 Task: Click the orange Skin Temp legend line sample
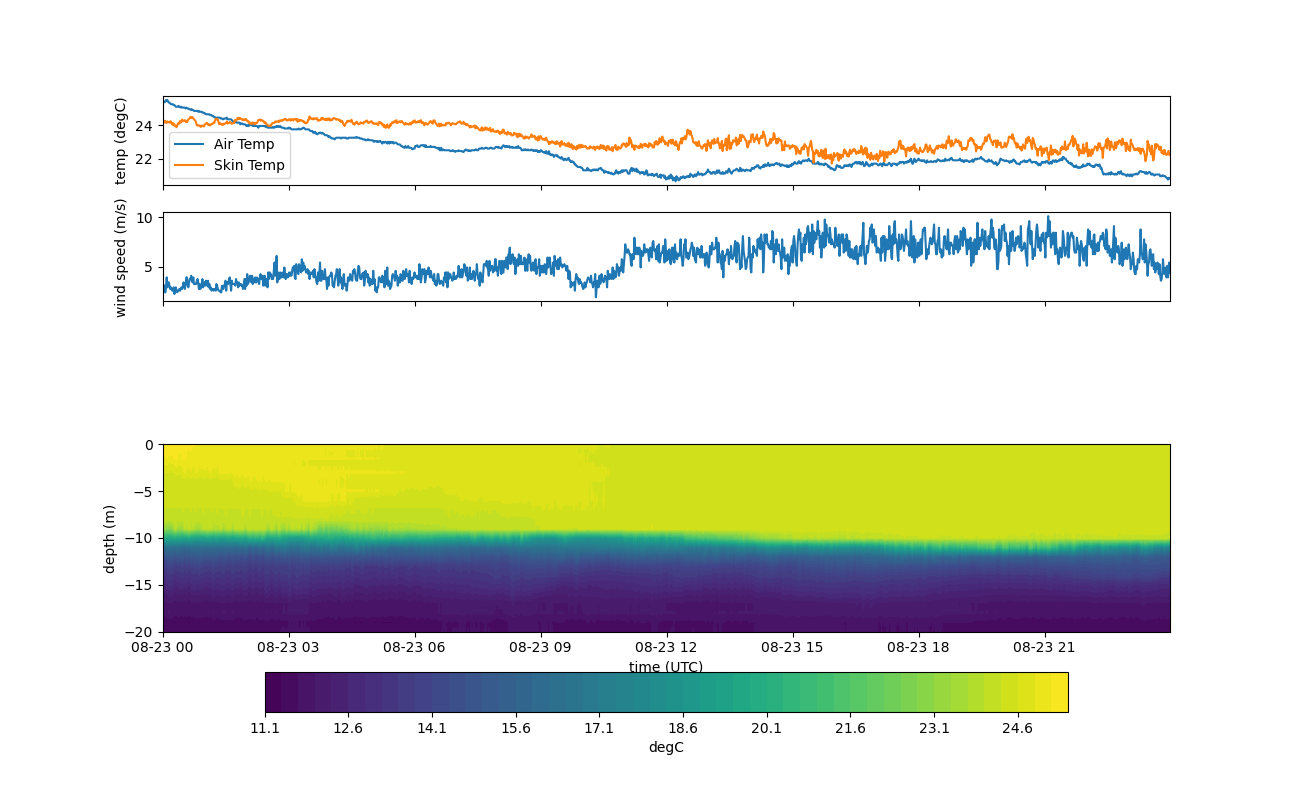[x=189, y=165]
